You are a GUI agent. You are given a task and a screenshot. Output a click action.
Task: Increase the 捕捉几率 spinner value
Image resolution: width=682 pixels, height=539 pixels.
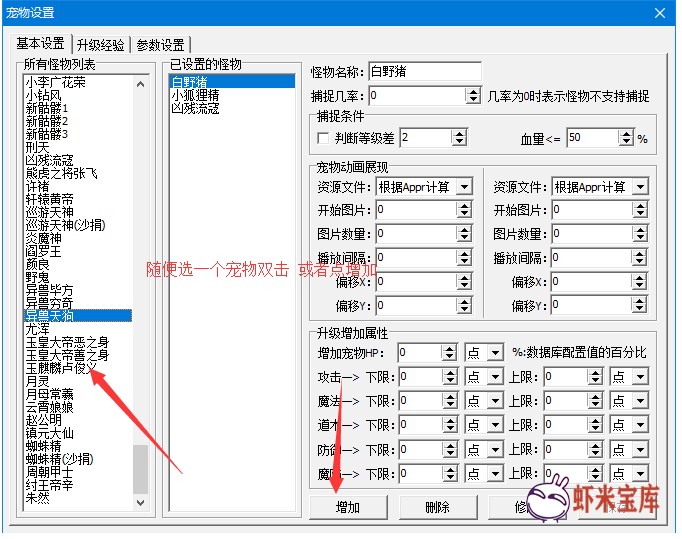click(x=473, y=92)
